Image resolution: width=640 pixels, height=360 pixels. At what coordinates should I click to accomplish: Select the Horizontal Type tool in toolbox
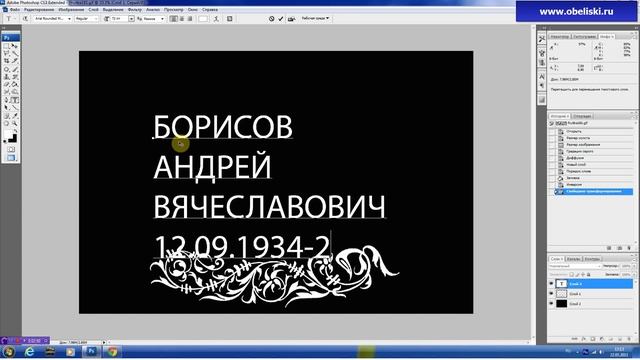point(15,100)
